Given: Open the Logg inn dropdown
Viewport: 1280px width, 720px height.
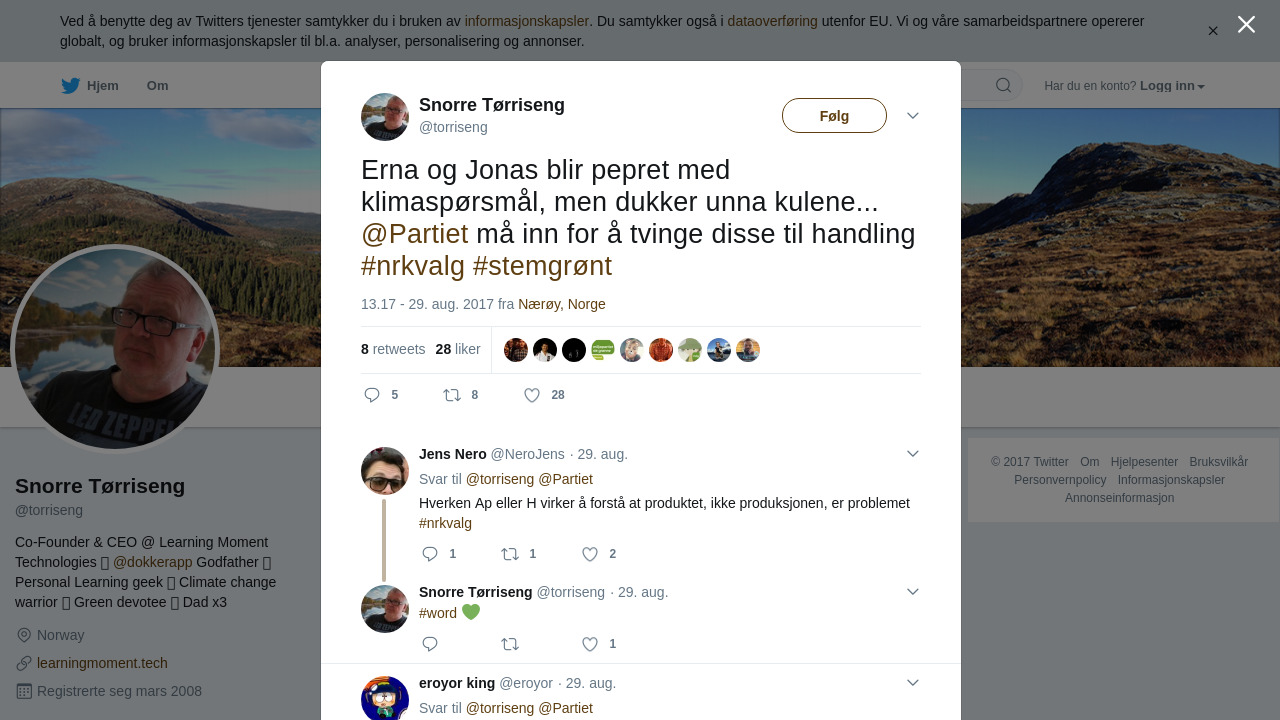Looking at the screenshot, I should click(1172, 86).
